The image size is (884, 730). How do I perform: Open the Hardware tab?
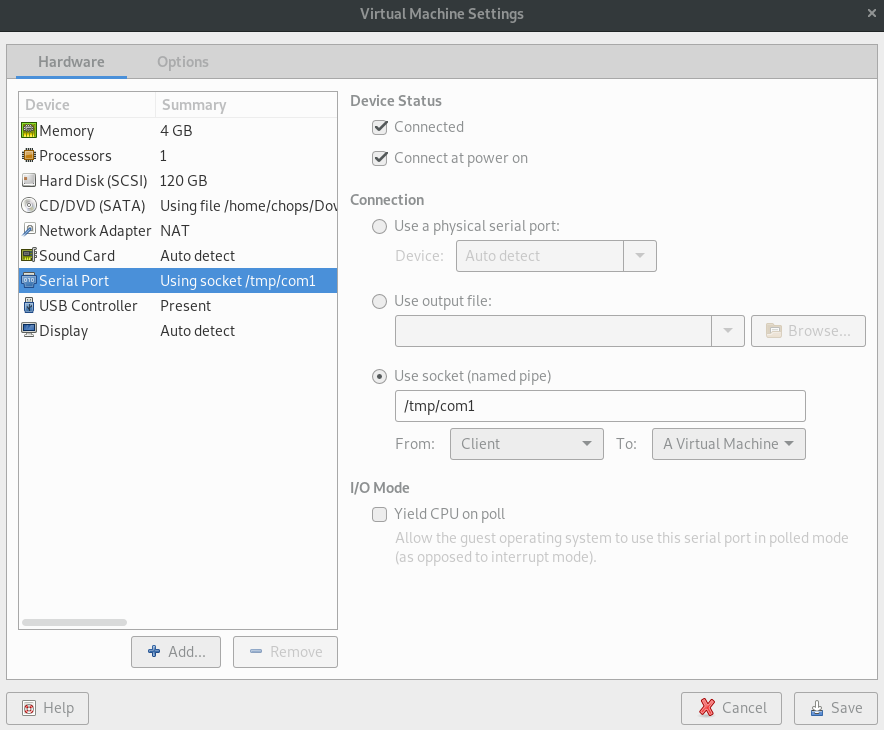pyautogui.click(x=71, y=62)
